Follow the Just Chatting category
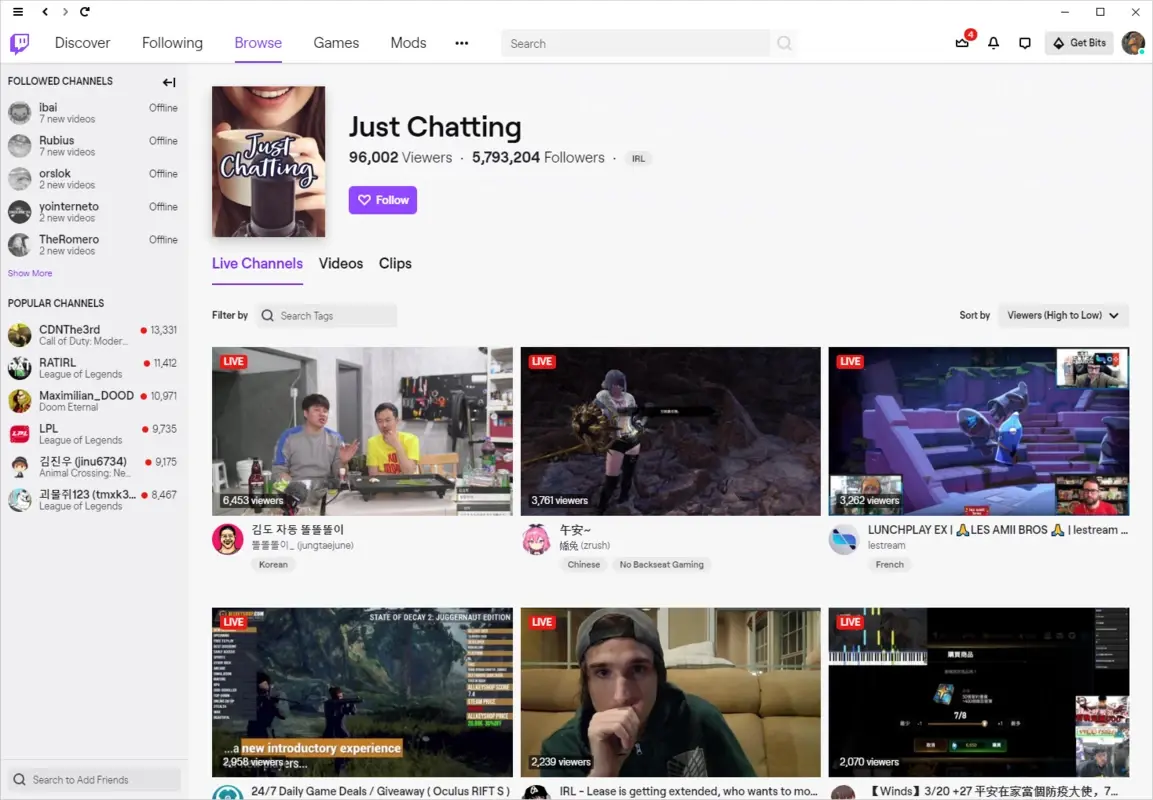Viewport: 1153px width, 800px height. point(382,200)
